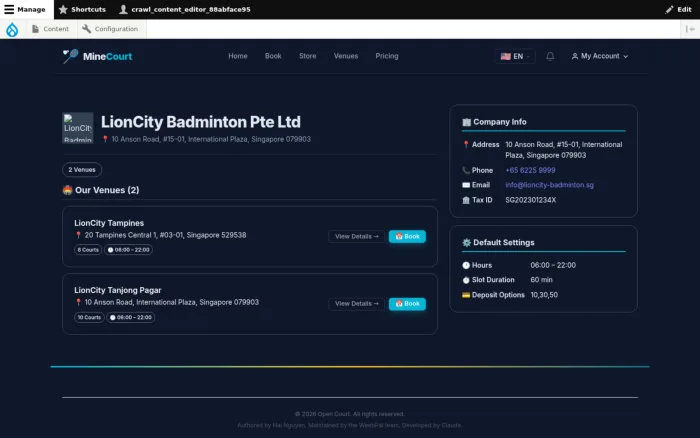The width and height of the screenshot is (700, 438).
Task: Open the Venues nav item
Action: click(346, 56)
